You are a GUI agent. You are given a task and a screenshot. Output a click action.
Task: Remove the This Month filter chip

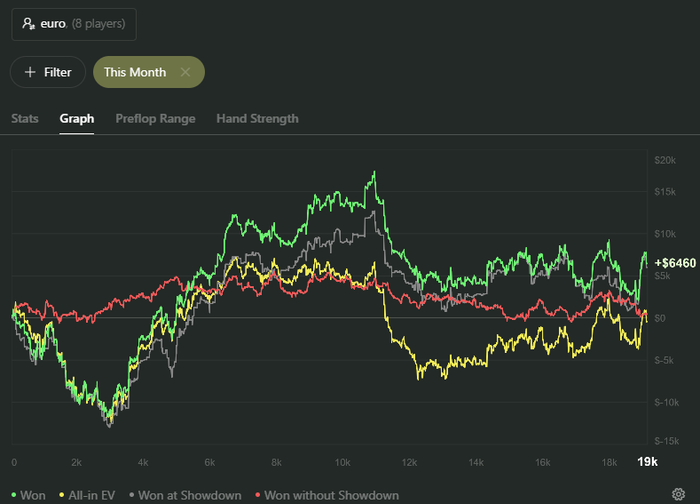(x=185, y=72)
